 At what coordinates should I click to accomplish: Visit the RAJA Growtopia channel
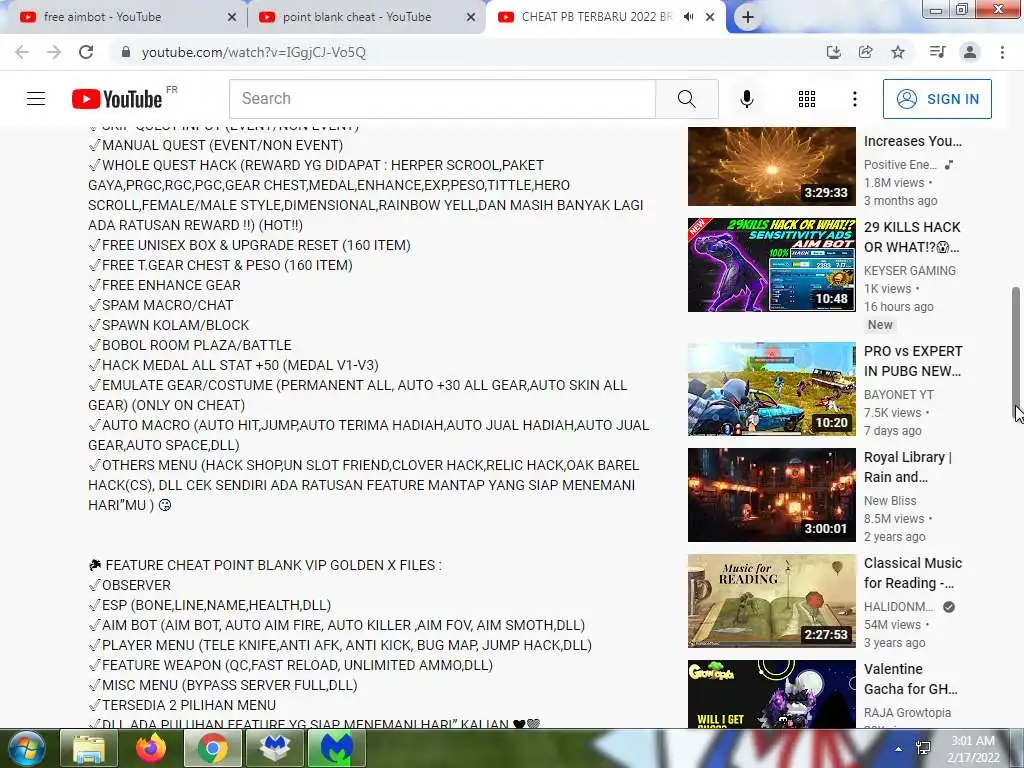pos(907,712)
